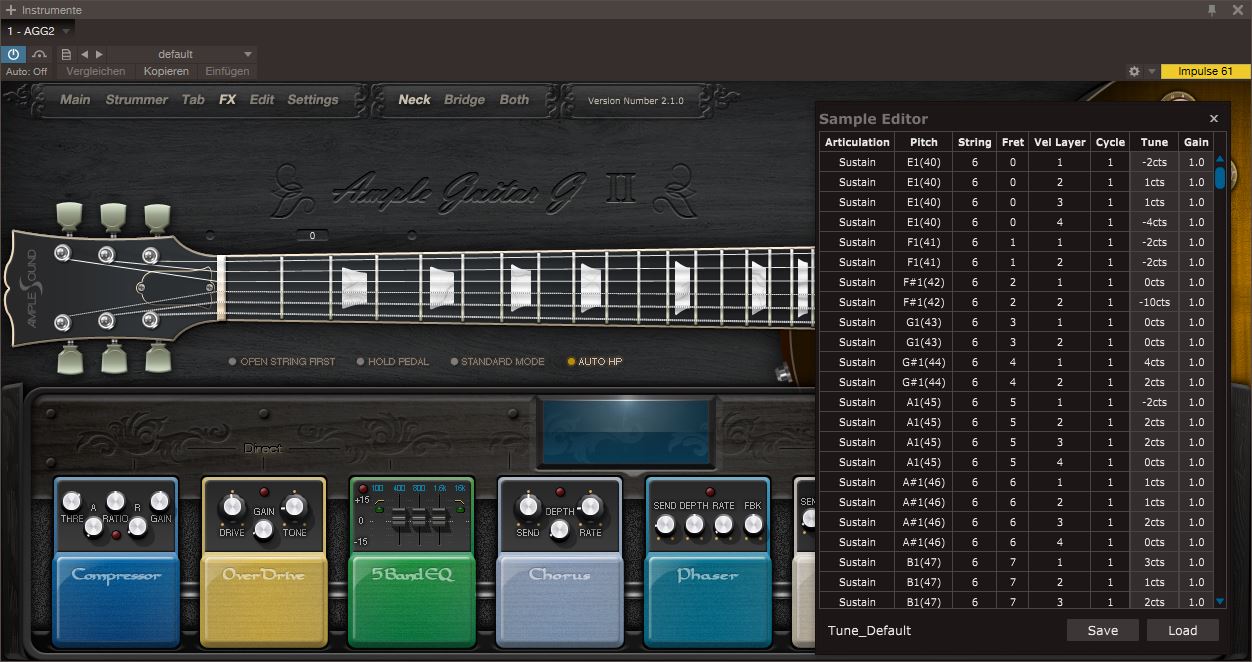Pin the Instrumente window
1252x662 pixels.
click(1212, 10)
